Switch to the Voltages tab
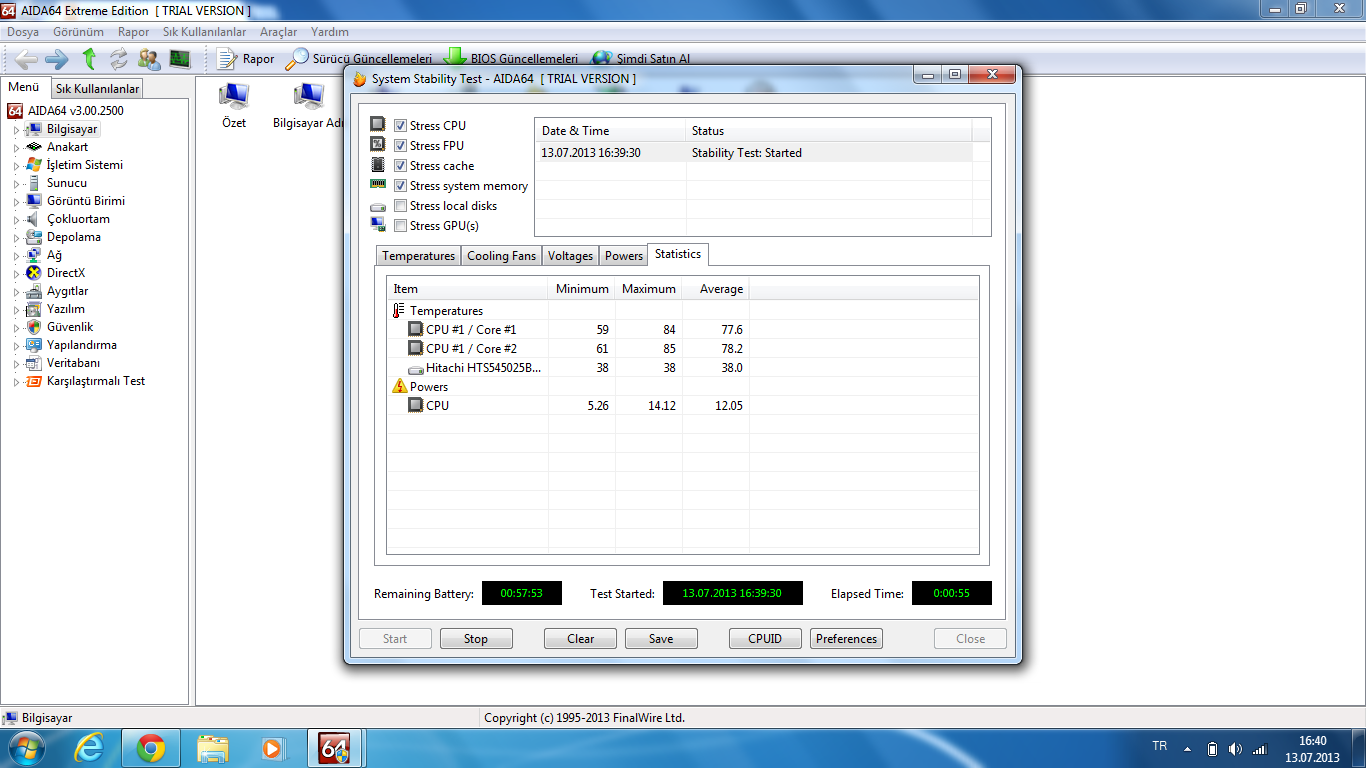The image size is (1366, 768). pos(570,256)
